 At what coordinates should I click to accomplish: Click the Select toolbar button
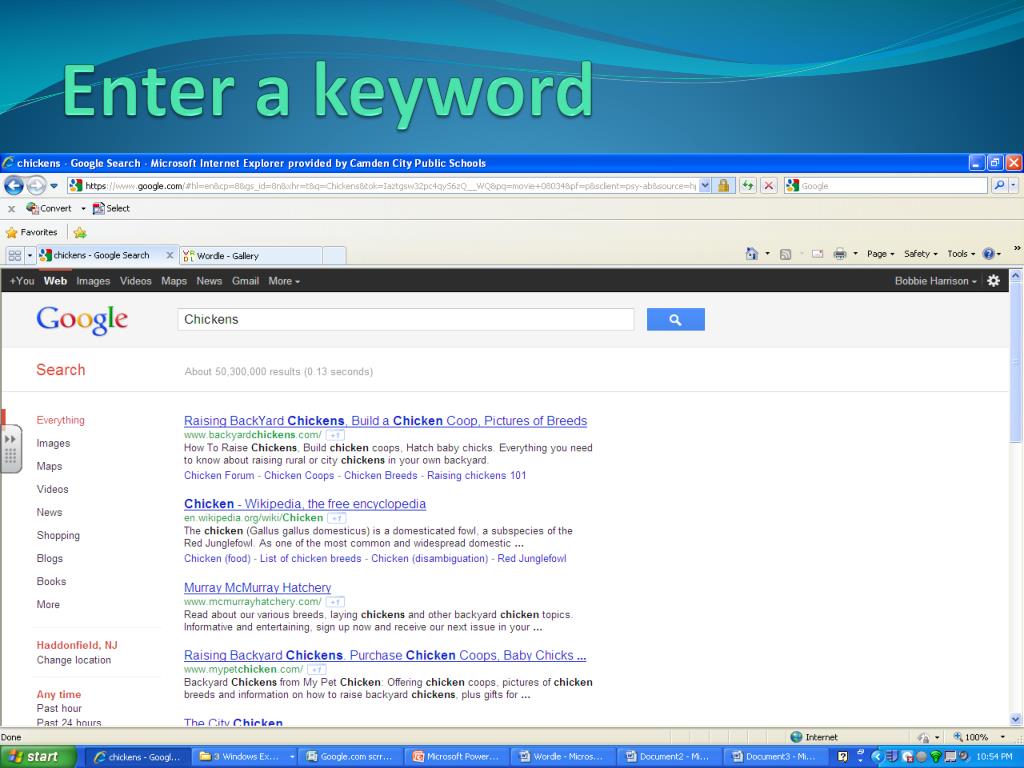pyautogui.click(x=111, y=208)
